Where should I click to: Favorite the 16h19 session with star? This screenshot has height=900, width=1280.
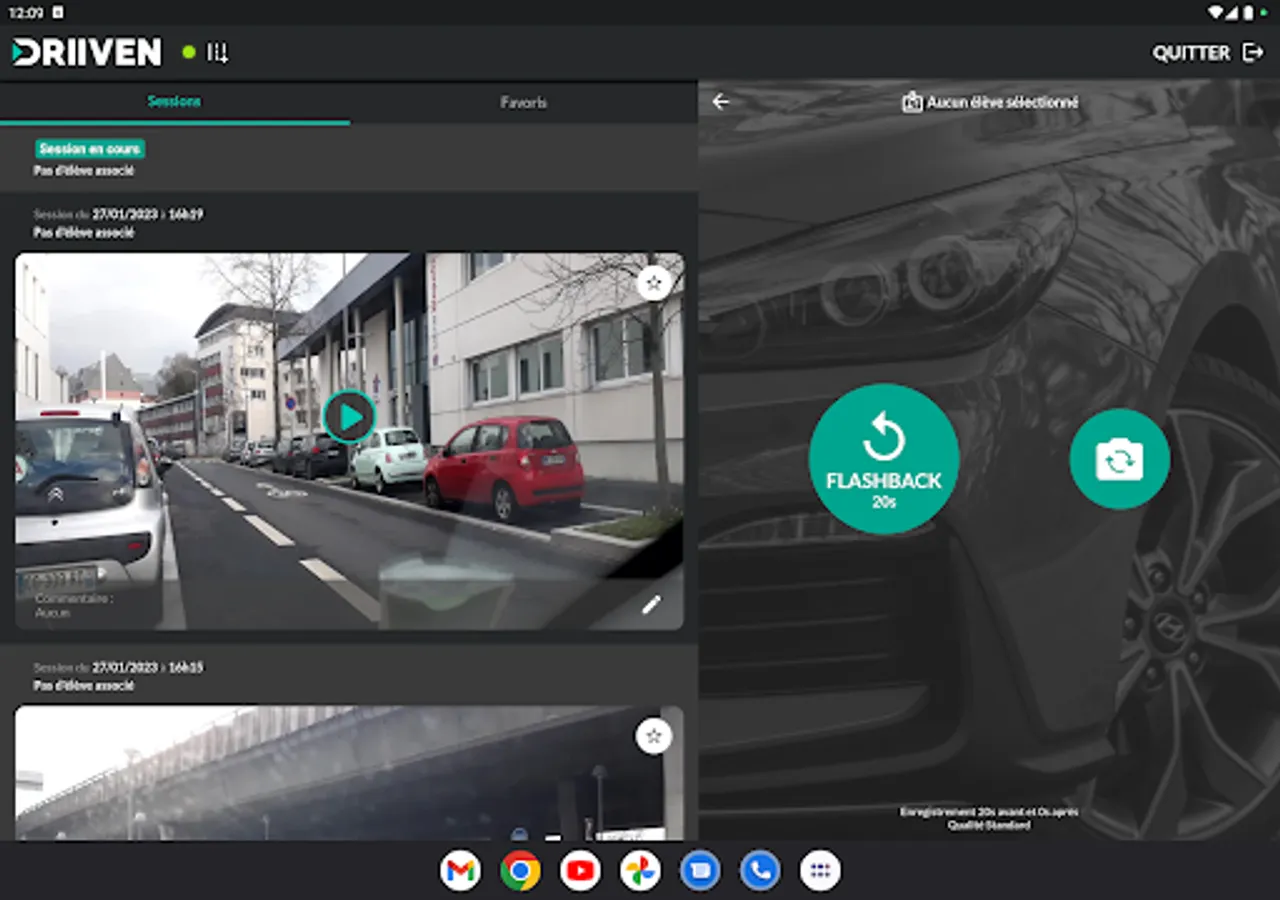pos(654,284)
